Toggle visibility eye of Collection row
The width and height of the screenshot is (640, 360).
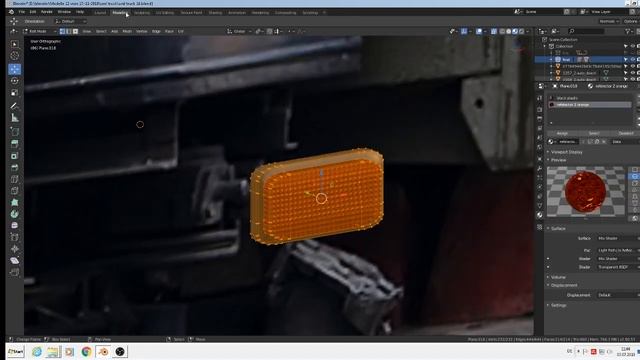pos(632,46)
